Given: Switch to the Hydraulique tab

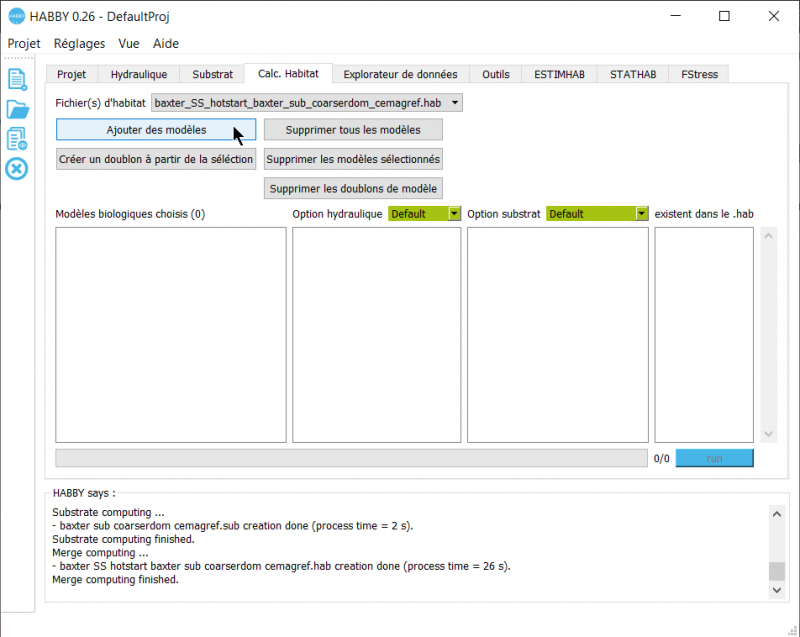Looking at the screenshot, I should point(138,73).
